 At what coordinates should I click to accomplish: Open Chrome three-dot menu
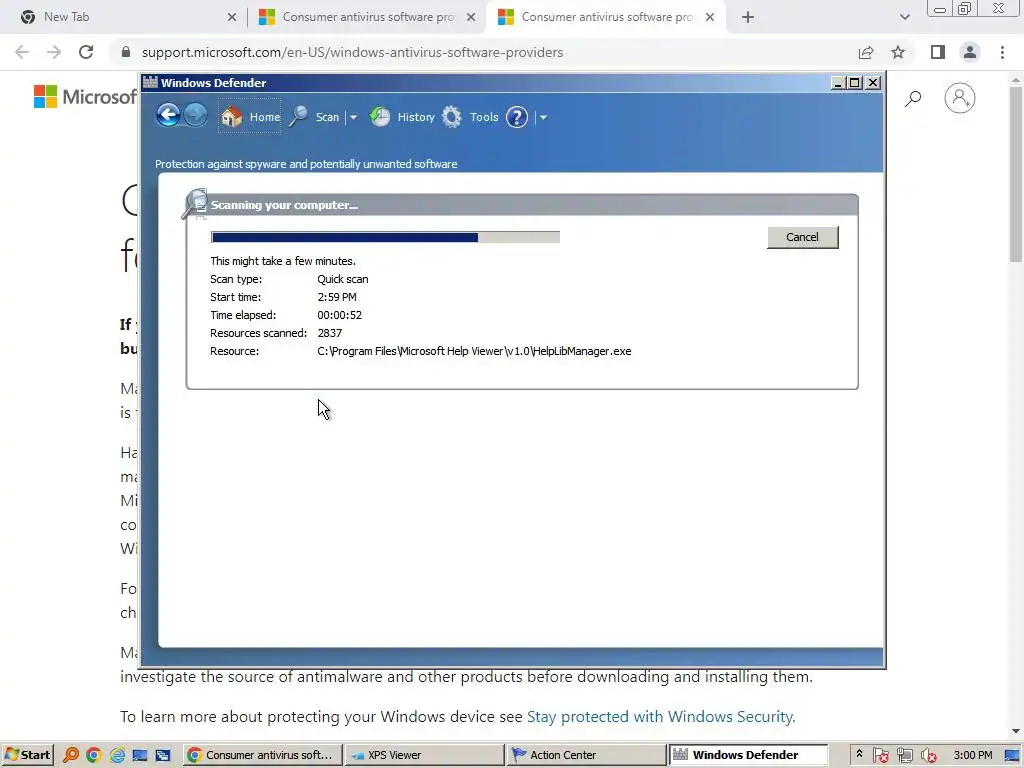point(1002,52)
